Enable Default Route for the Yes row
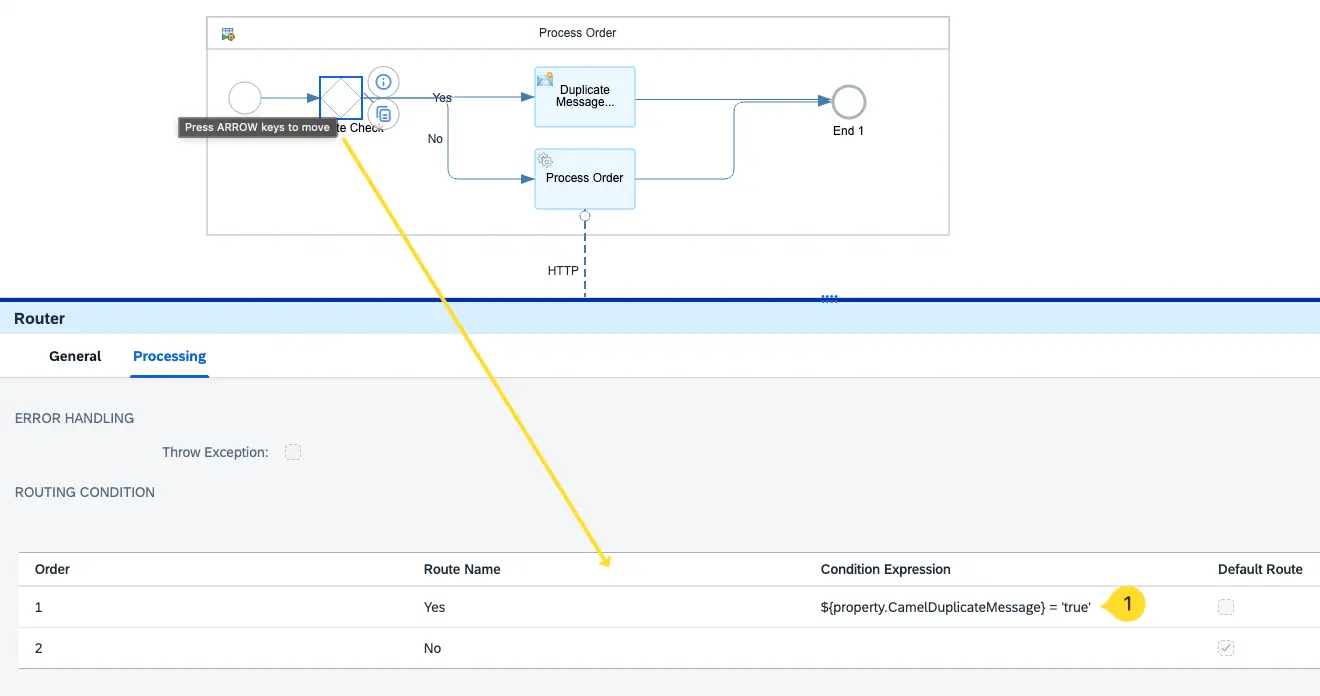1320x696 pixels. [x=1226, y=607]
